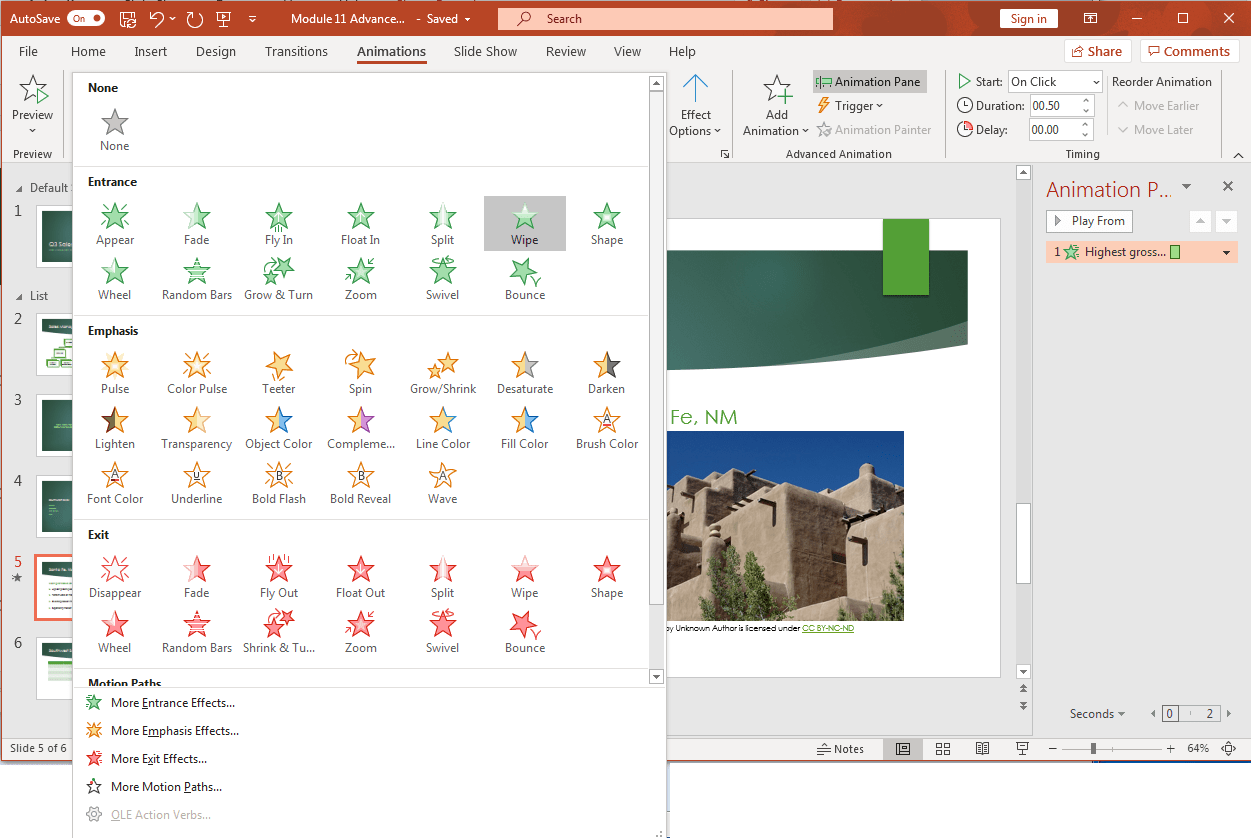Apply the Pulse emphasis effect
The image size is (1251, 838).
pyautogui.click(x=115, y=373)
